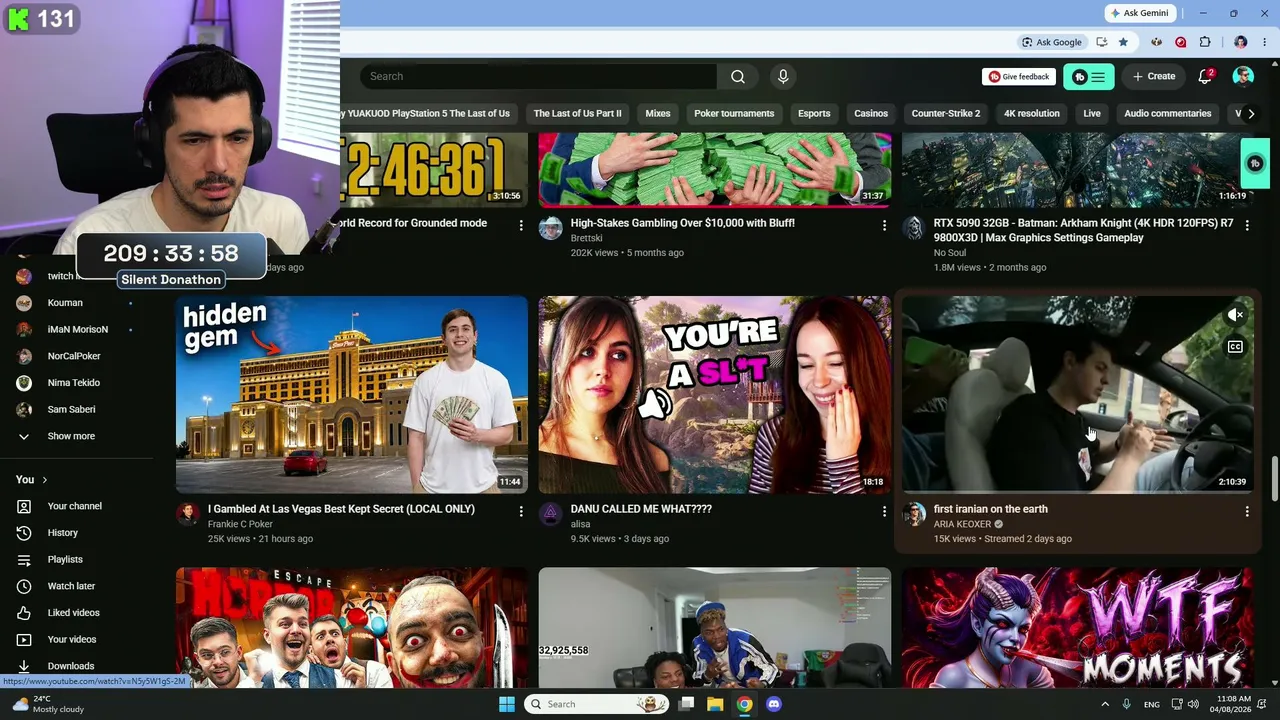Screen dimensions: 1280x720
Task: Select the Casinos chip
Action: pyautogui.click(x=871, y=114)
